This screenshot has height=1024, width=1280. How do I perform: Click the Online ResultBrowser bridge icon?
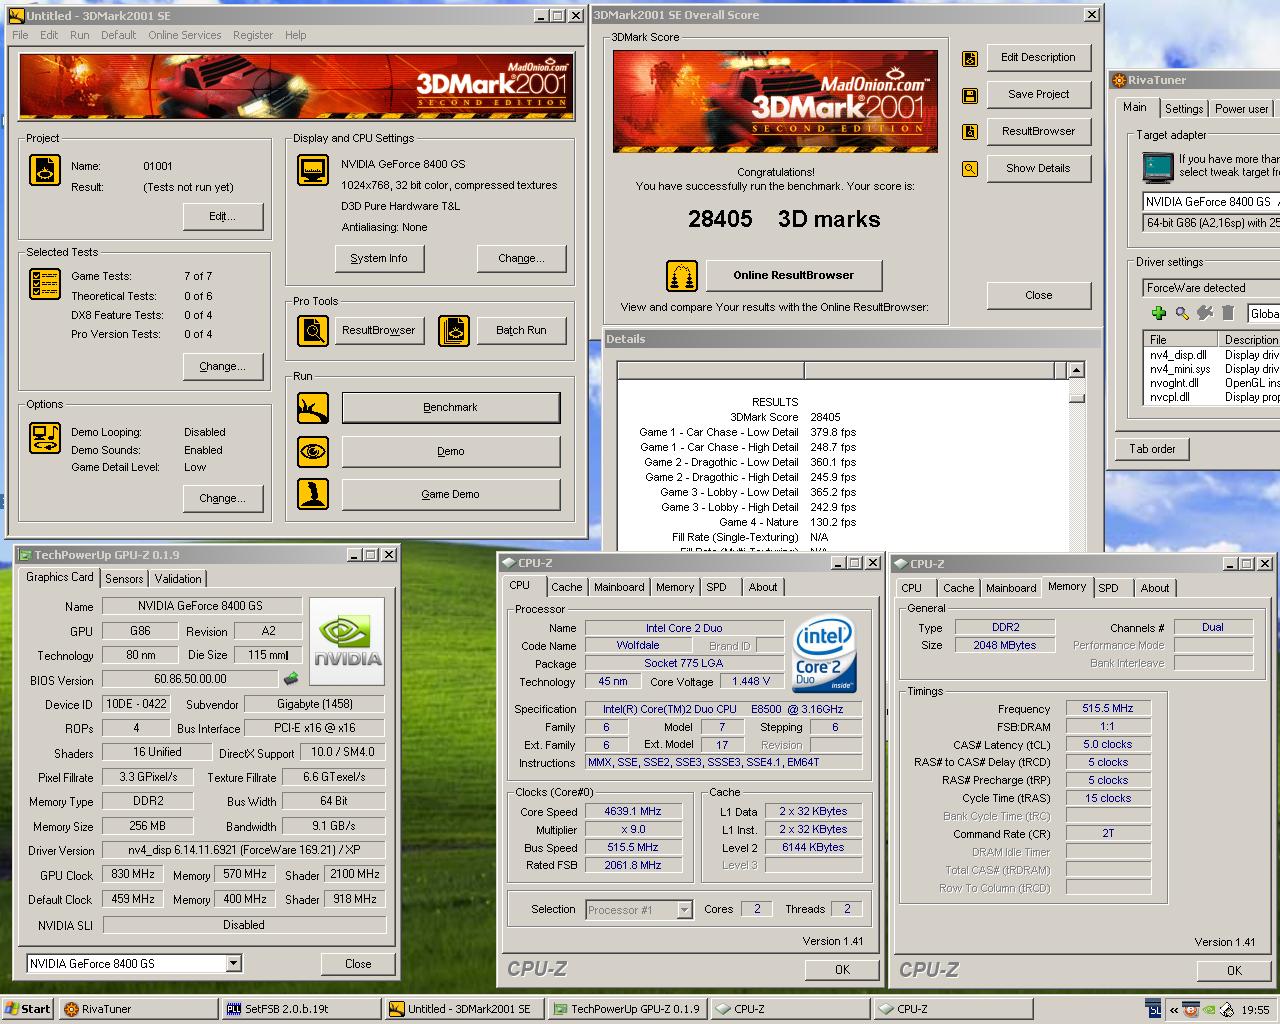[681, 276]
